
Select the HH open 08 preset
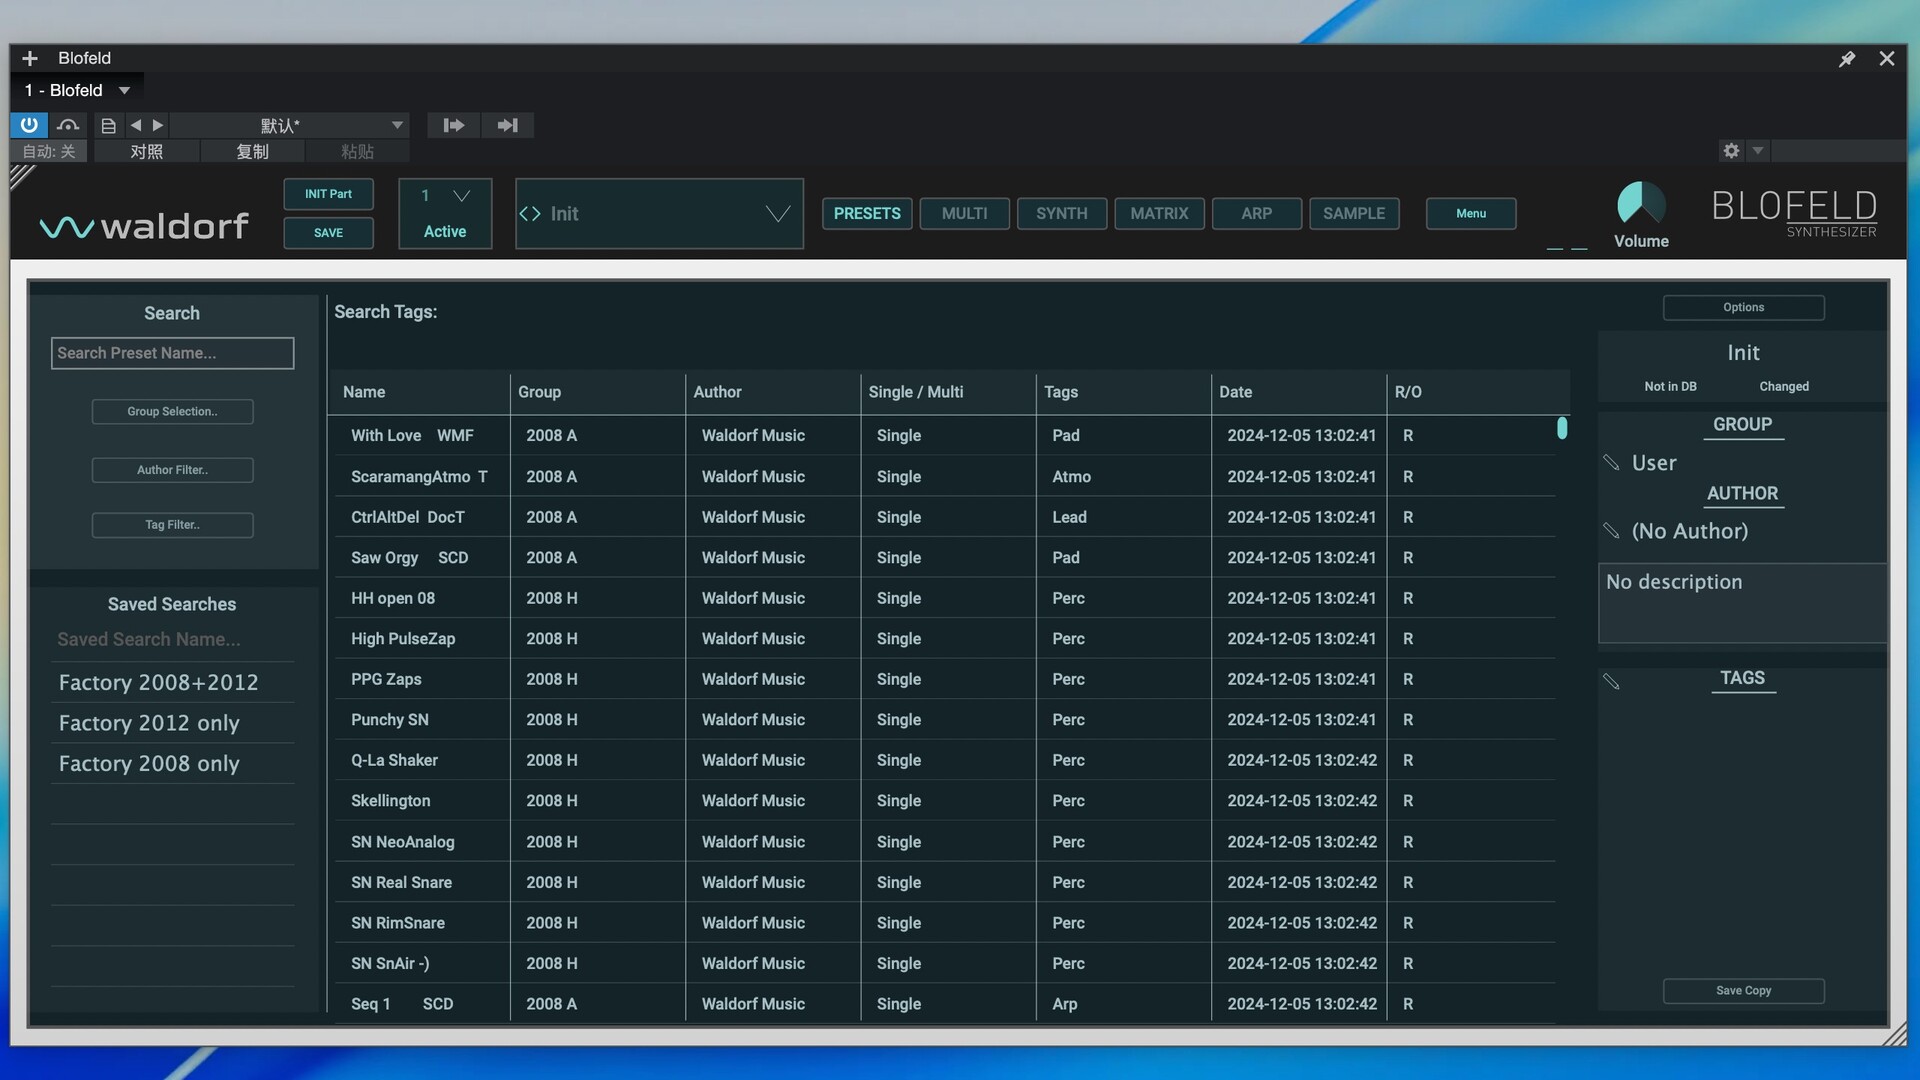point(943,599)
